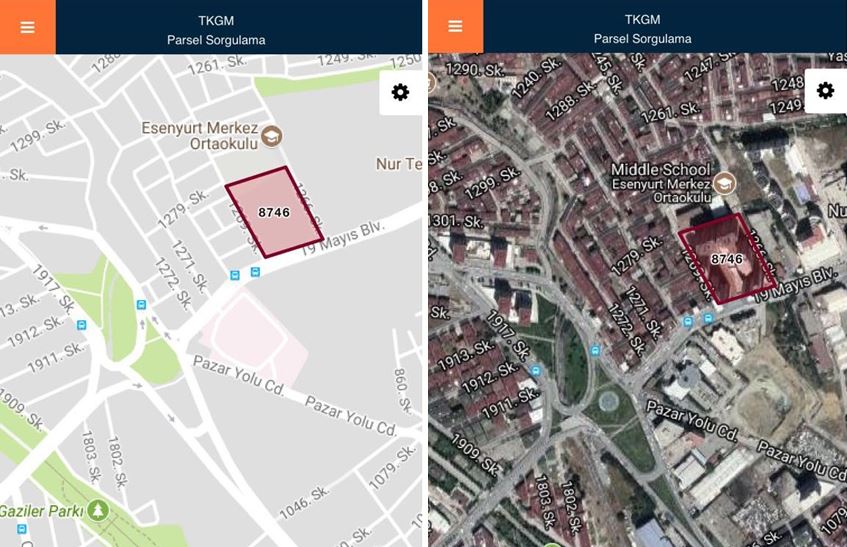Click bus stop icon near 1272. Sk. left map
847x547 pixels.
(142, 305)
